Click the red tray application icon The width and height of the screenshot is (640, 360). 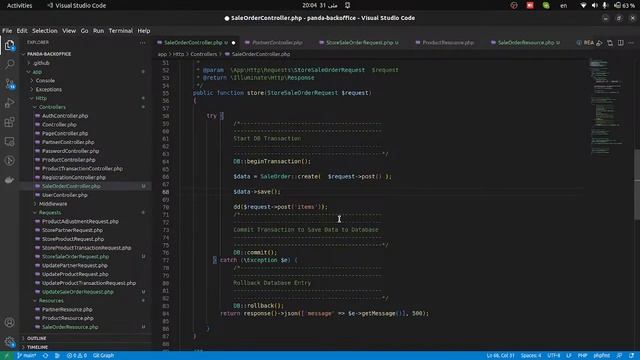pos(530,5)
